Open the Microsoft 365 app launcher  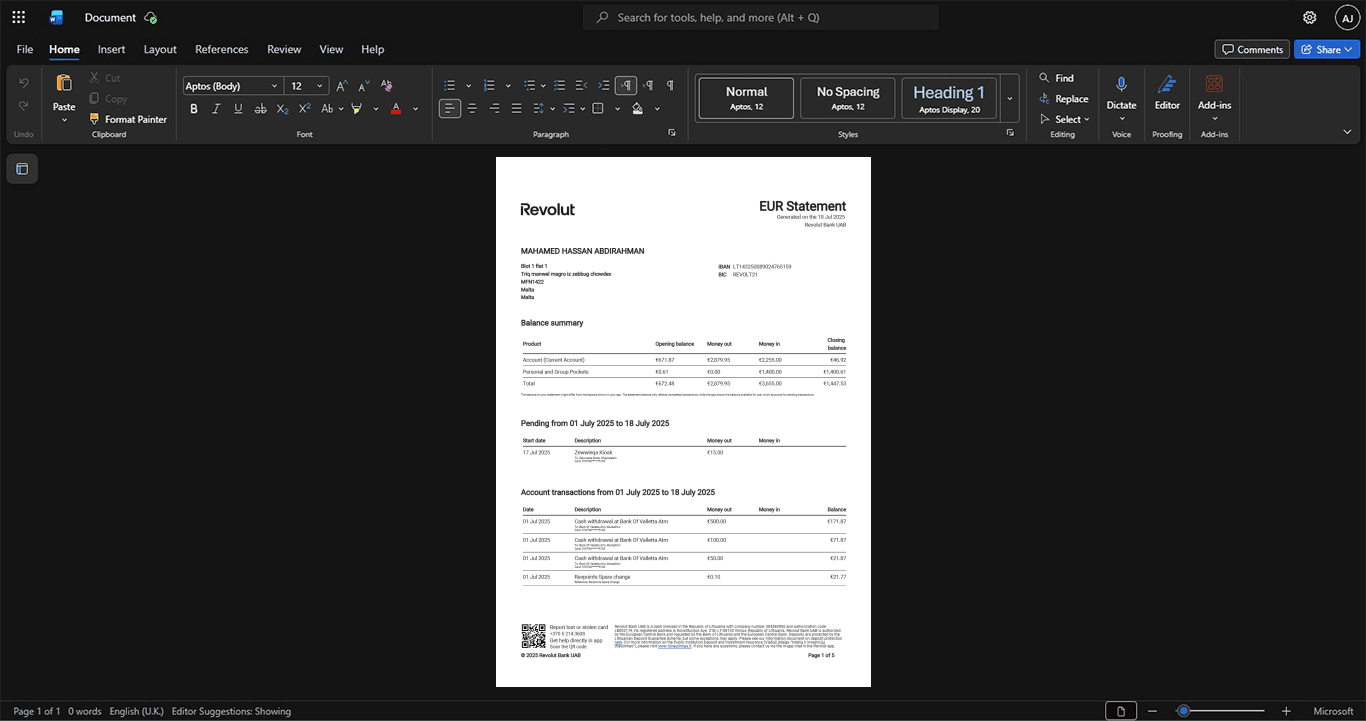click(18, 17)
